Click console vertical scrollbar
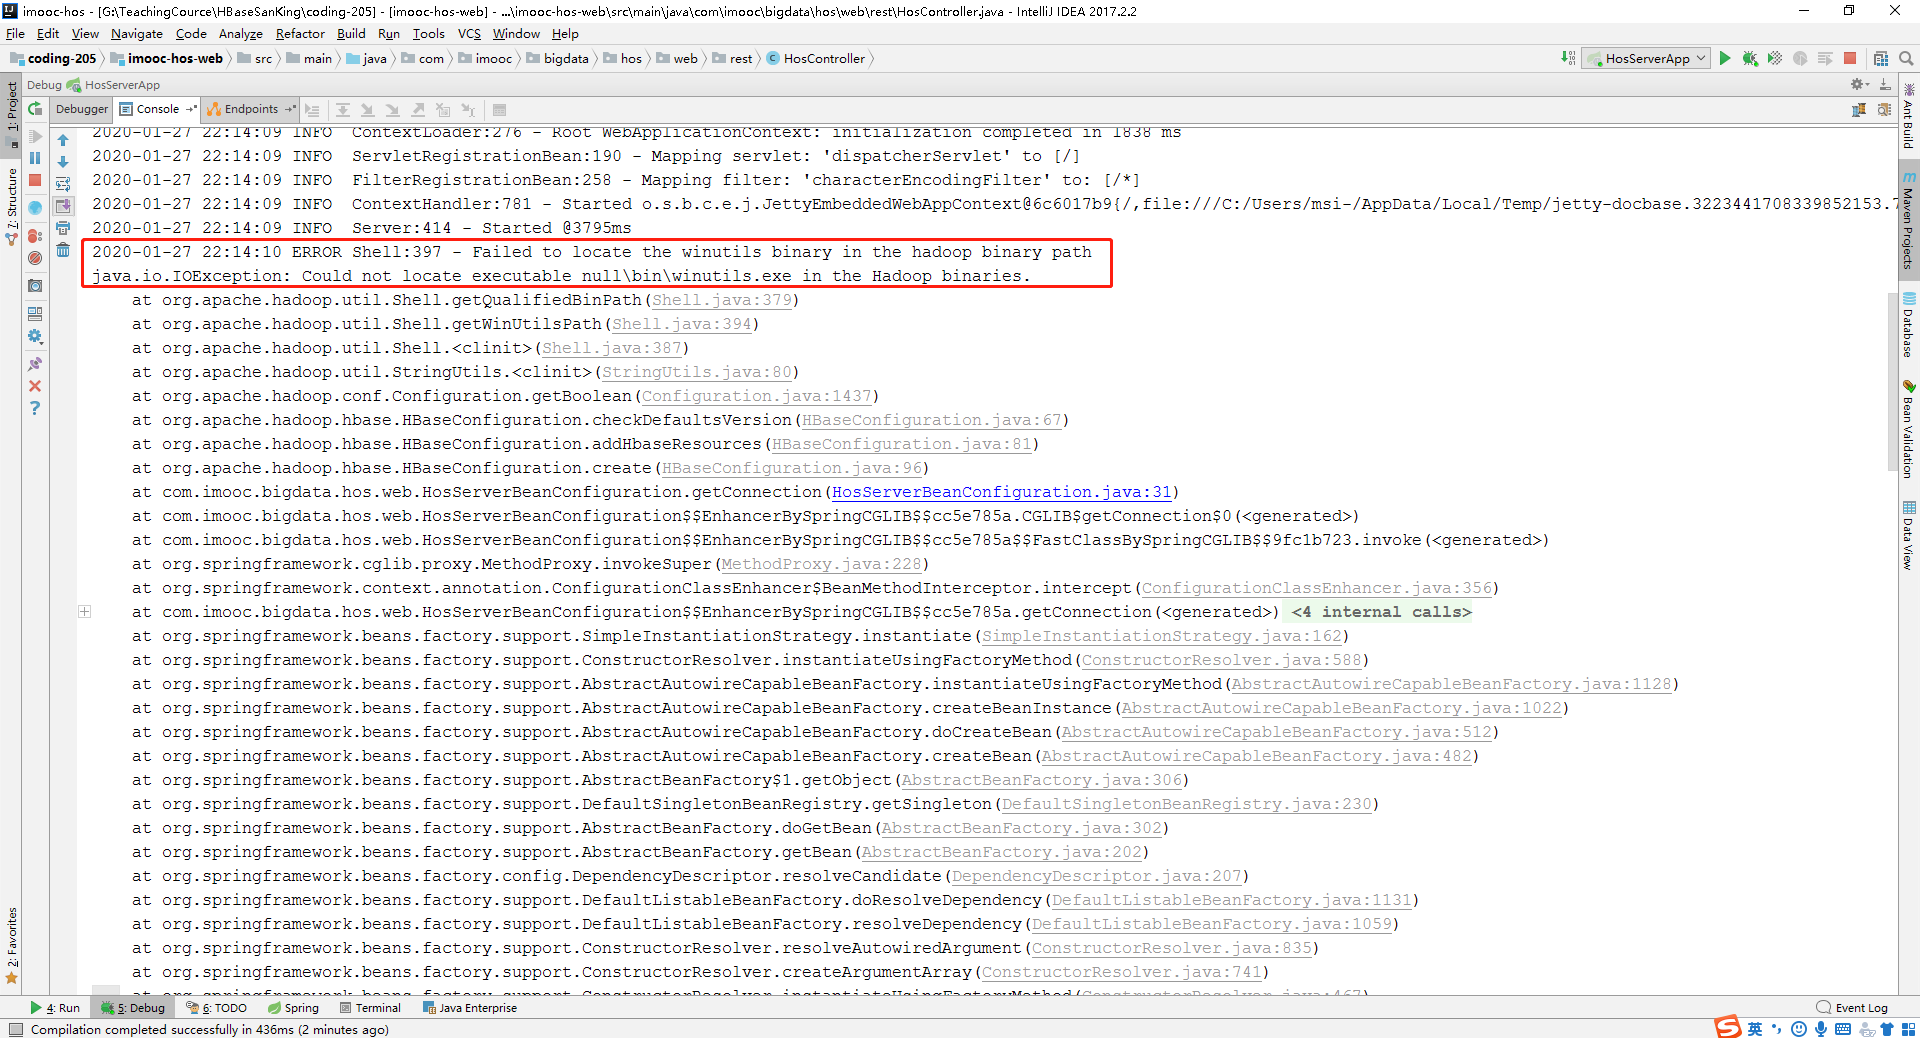The image size is (1920, 1038). coord(1892,380)
